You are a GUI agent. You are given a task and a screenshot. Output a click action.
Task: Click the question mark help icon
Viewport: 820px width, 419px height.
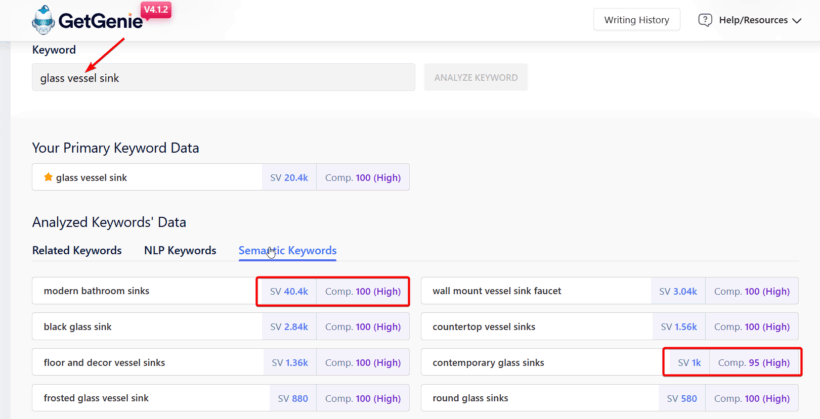click(705, 20)
